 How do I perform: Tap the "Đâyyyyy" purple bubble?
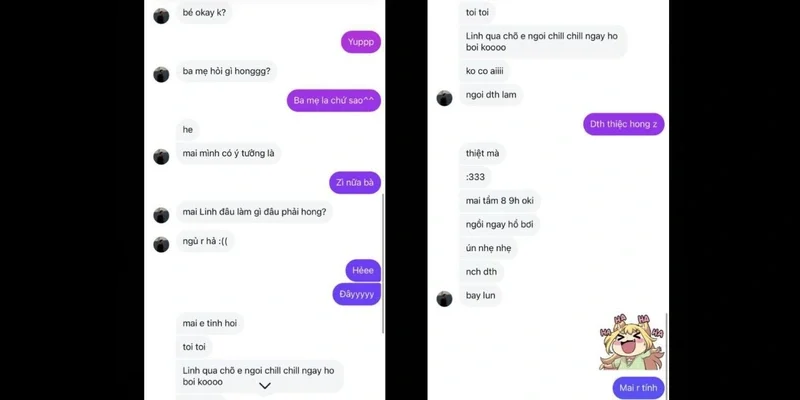coord(357,294)
